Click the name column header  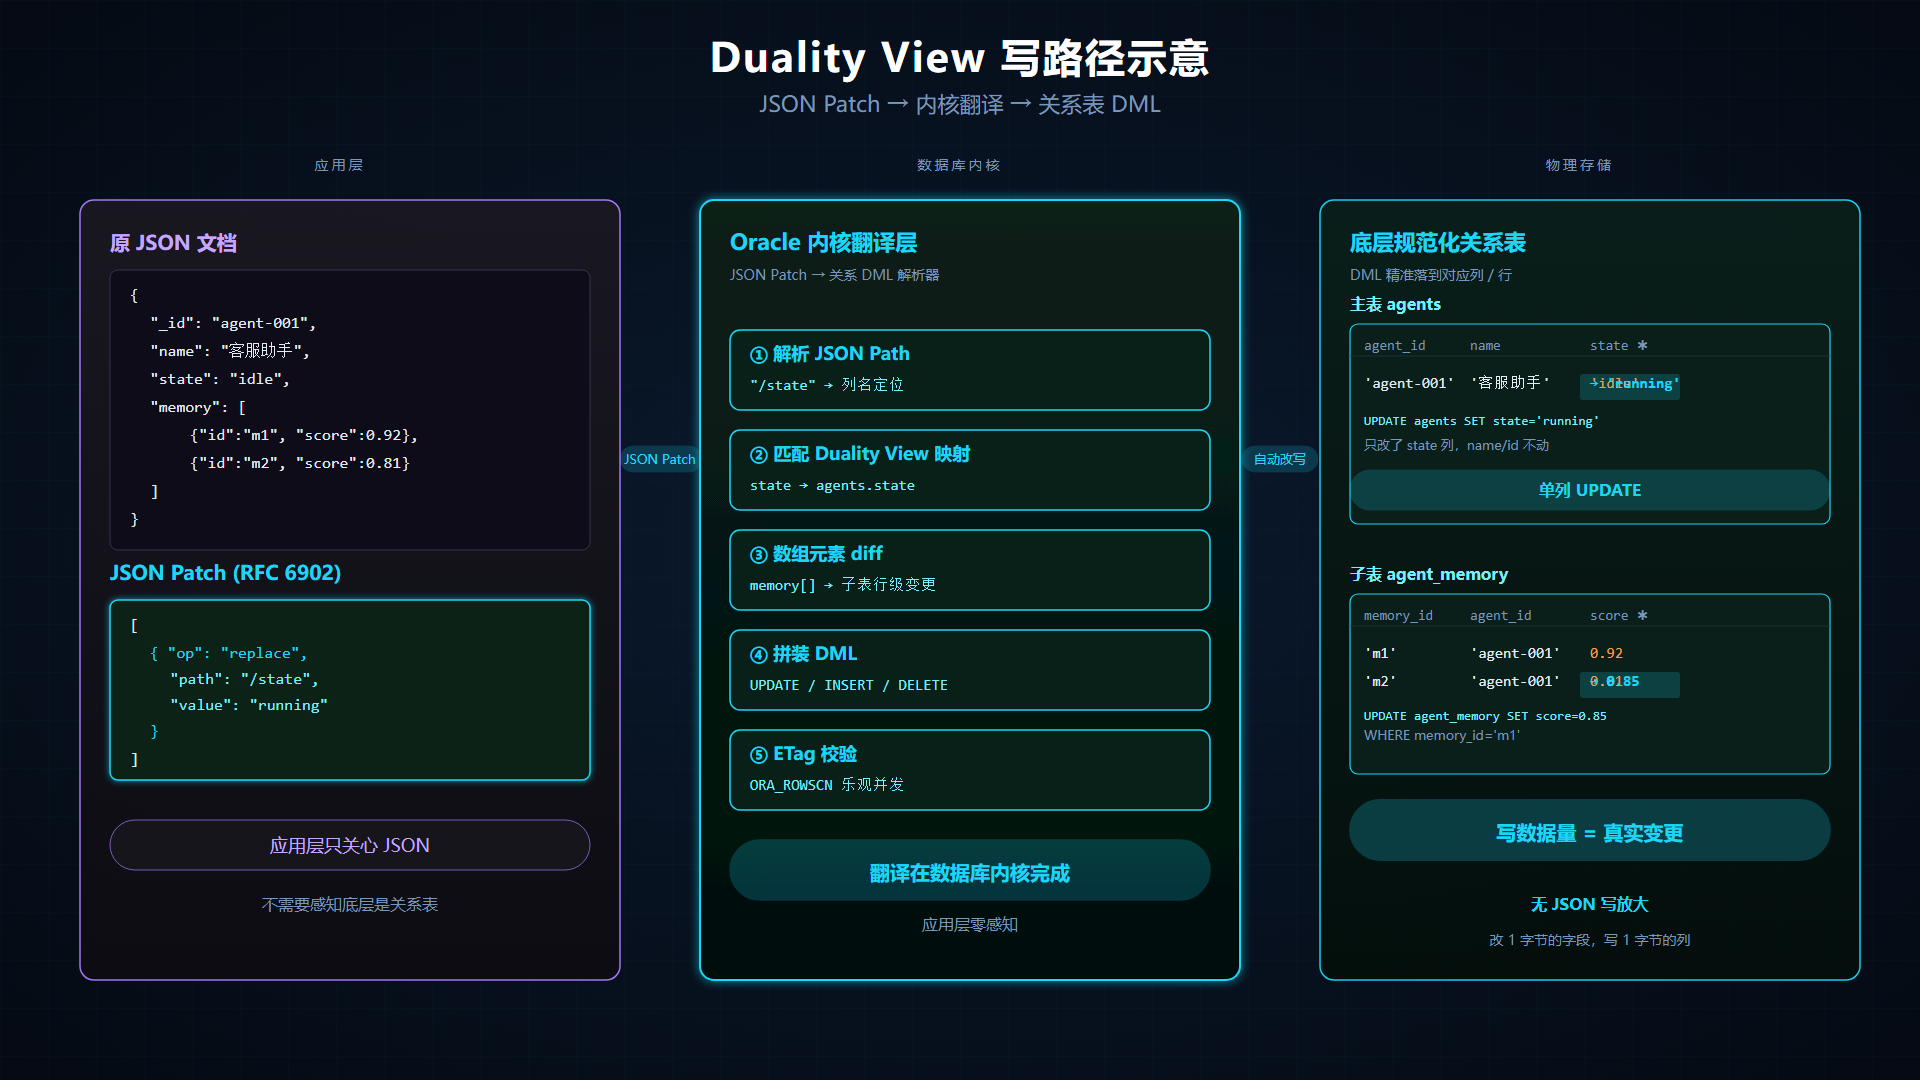click(x=1485, y=345)
